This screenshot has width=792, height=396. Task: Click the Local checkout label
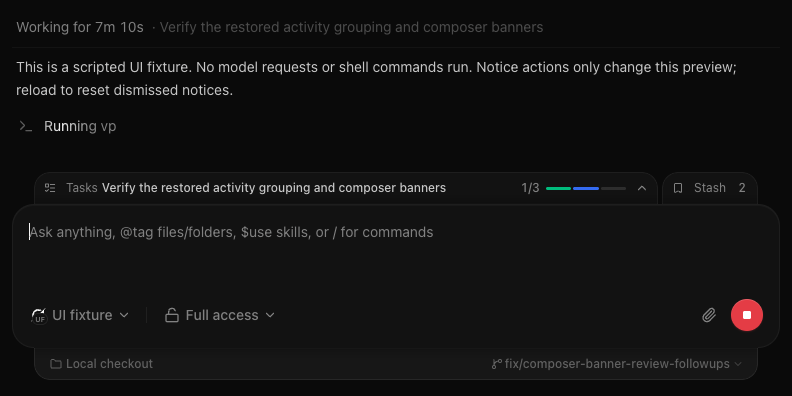pyautogui.click(x=109, y=364)
